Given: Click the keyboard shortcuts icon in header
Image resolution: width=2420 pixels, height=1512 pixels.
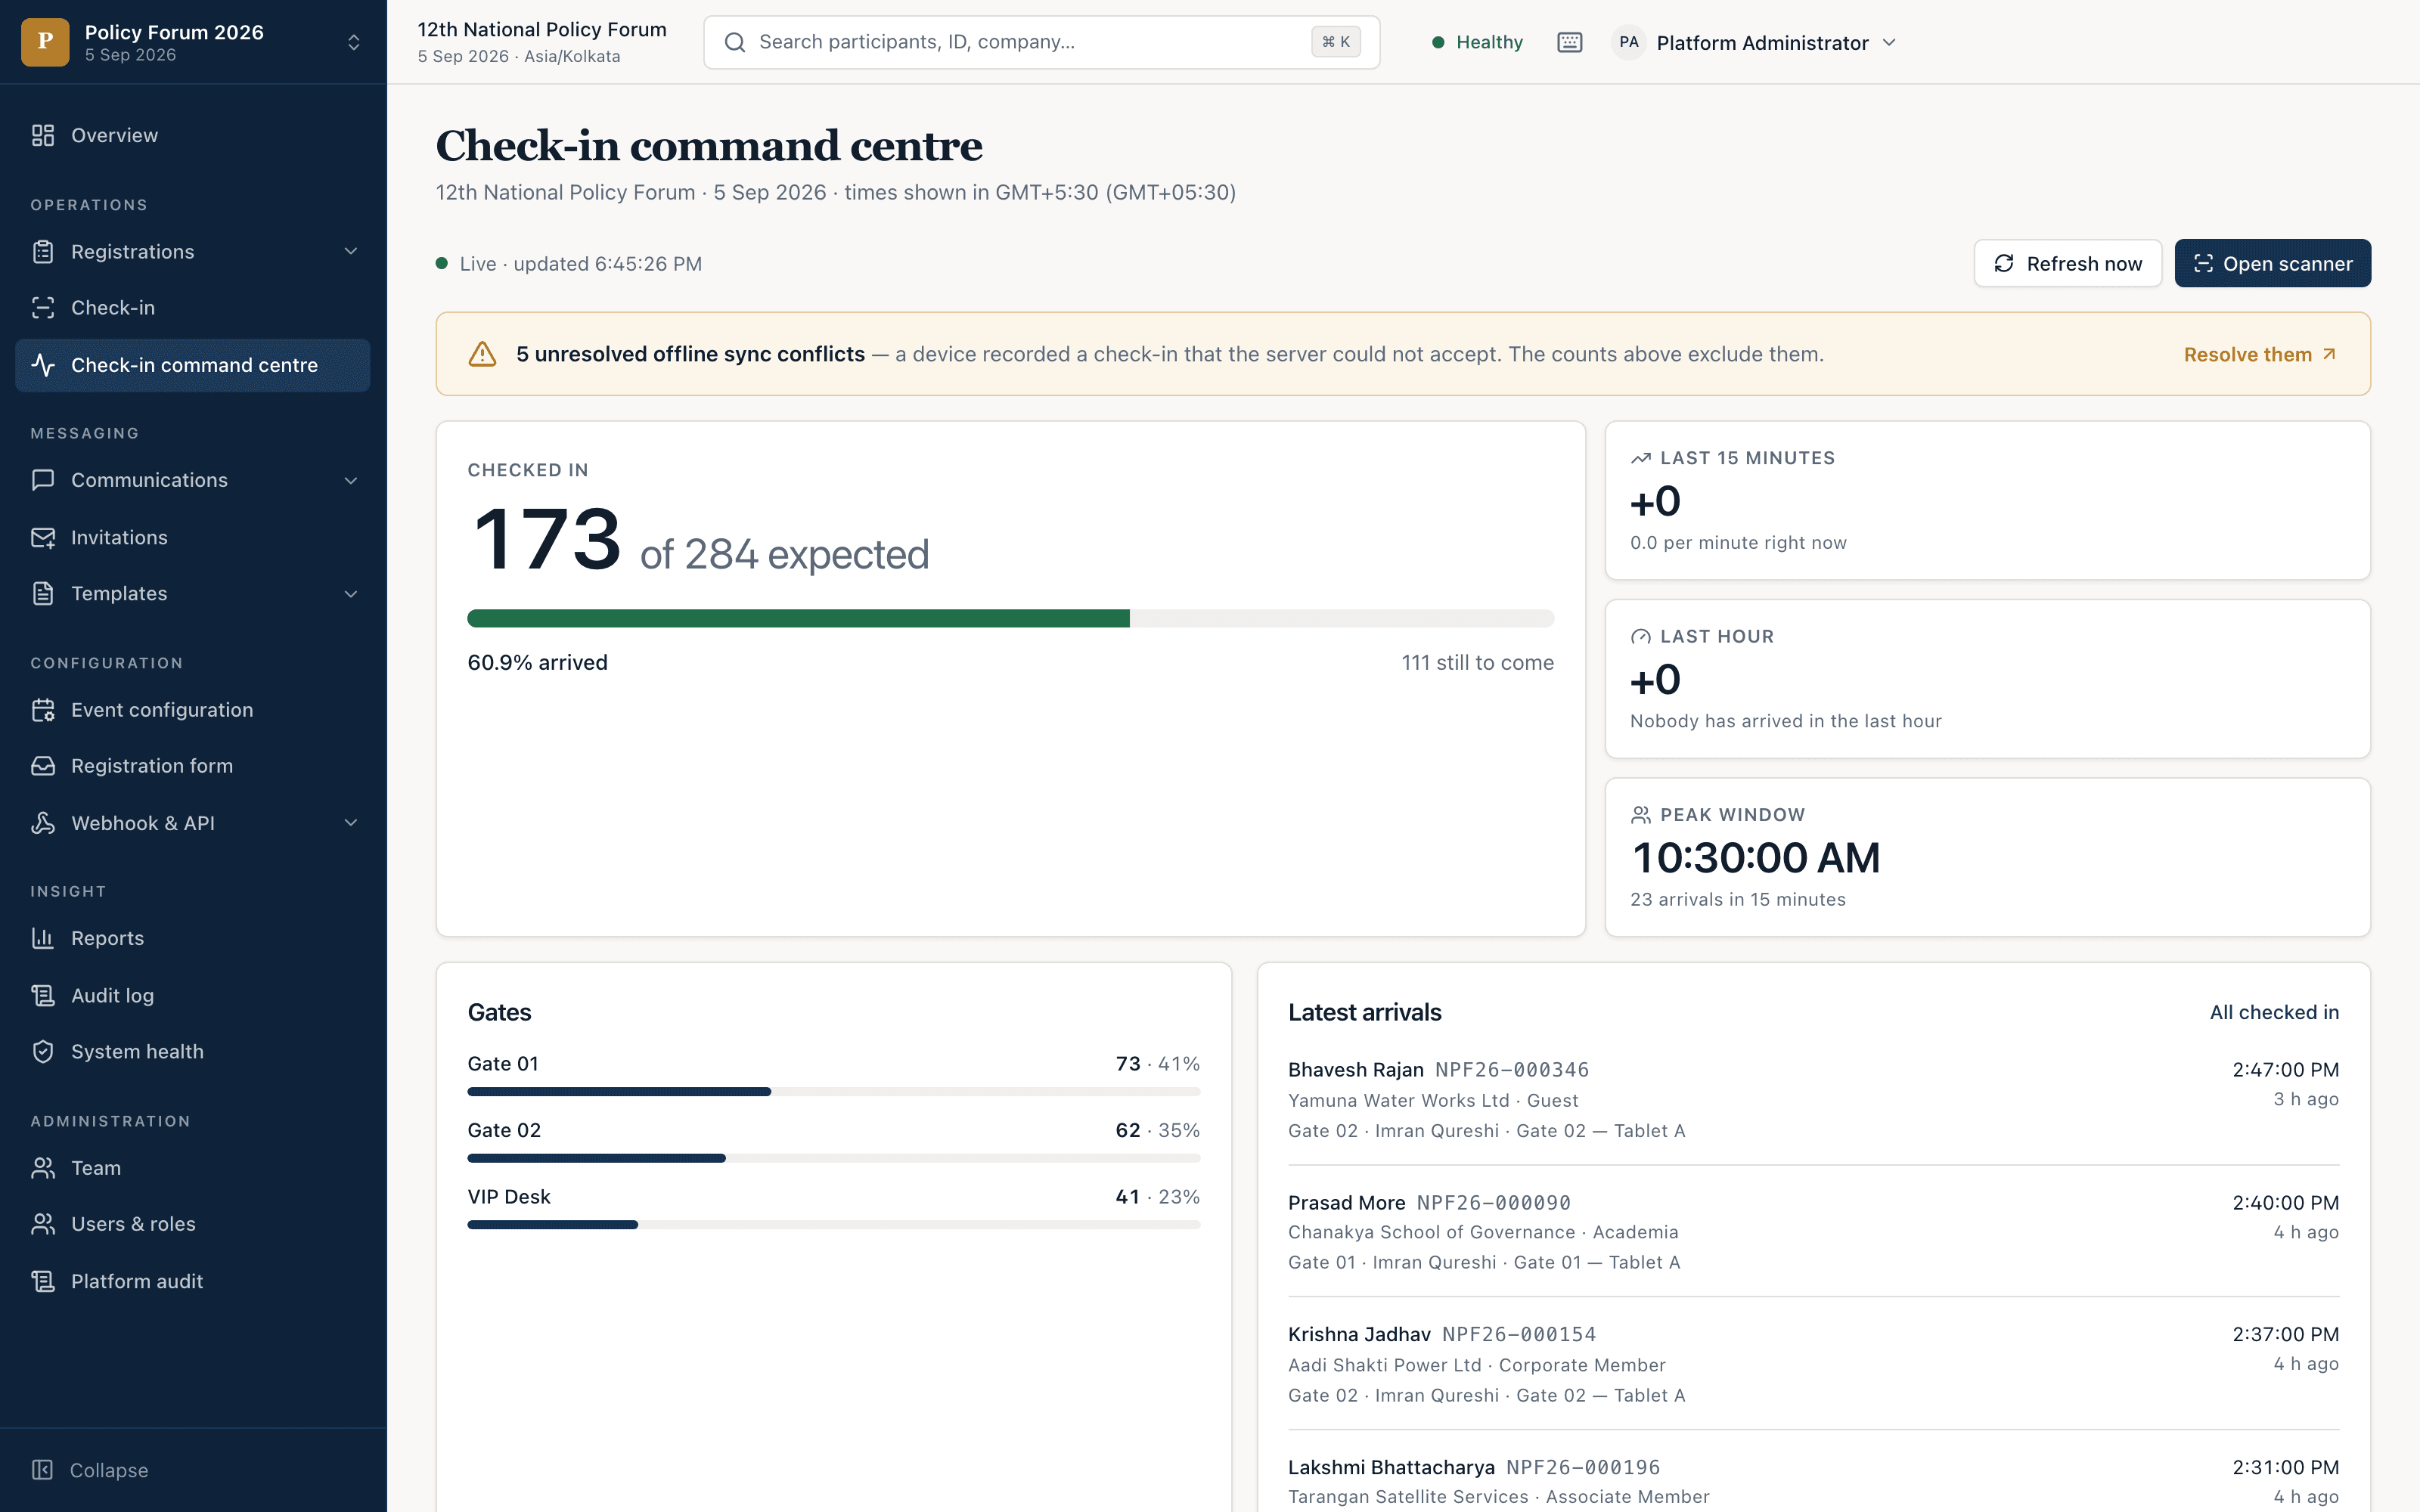Looking at the screenshot, I should click(x=1570, y=42).
